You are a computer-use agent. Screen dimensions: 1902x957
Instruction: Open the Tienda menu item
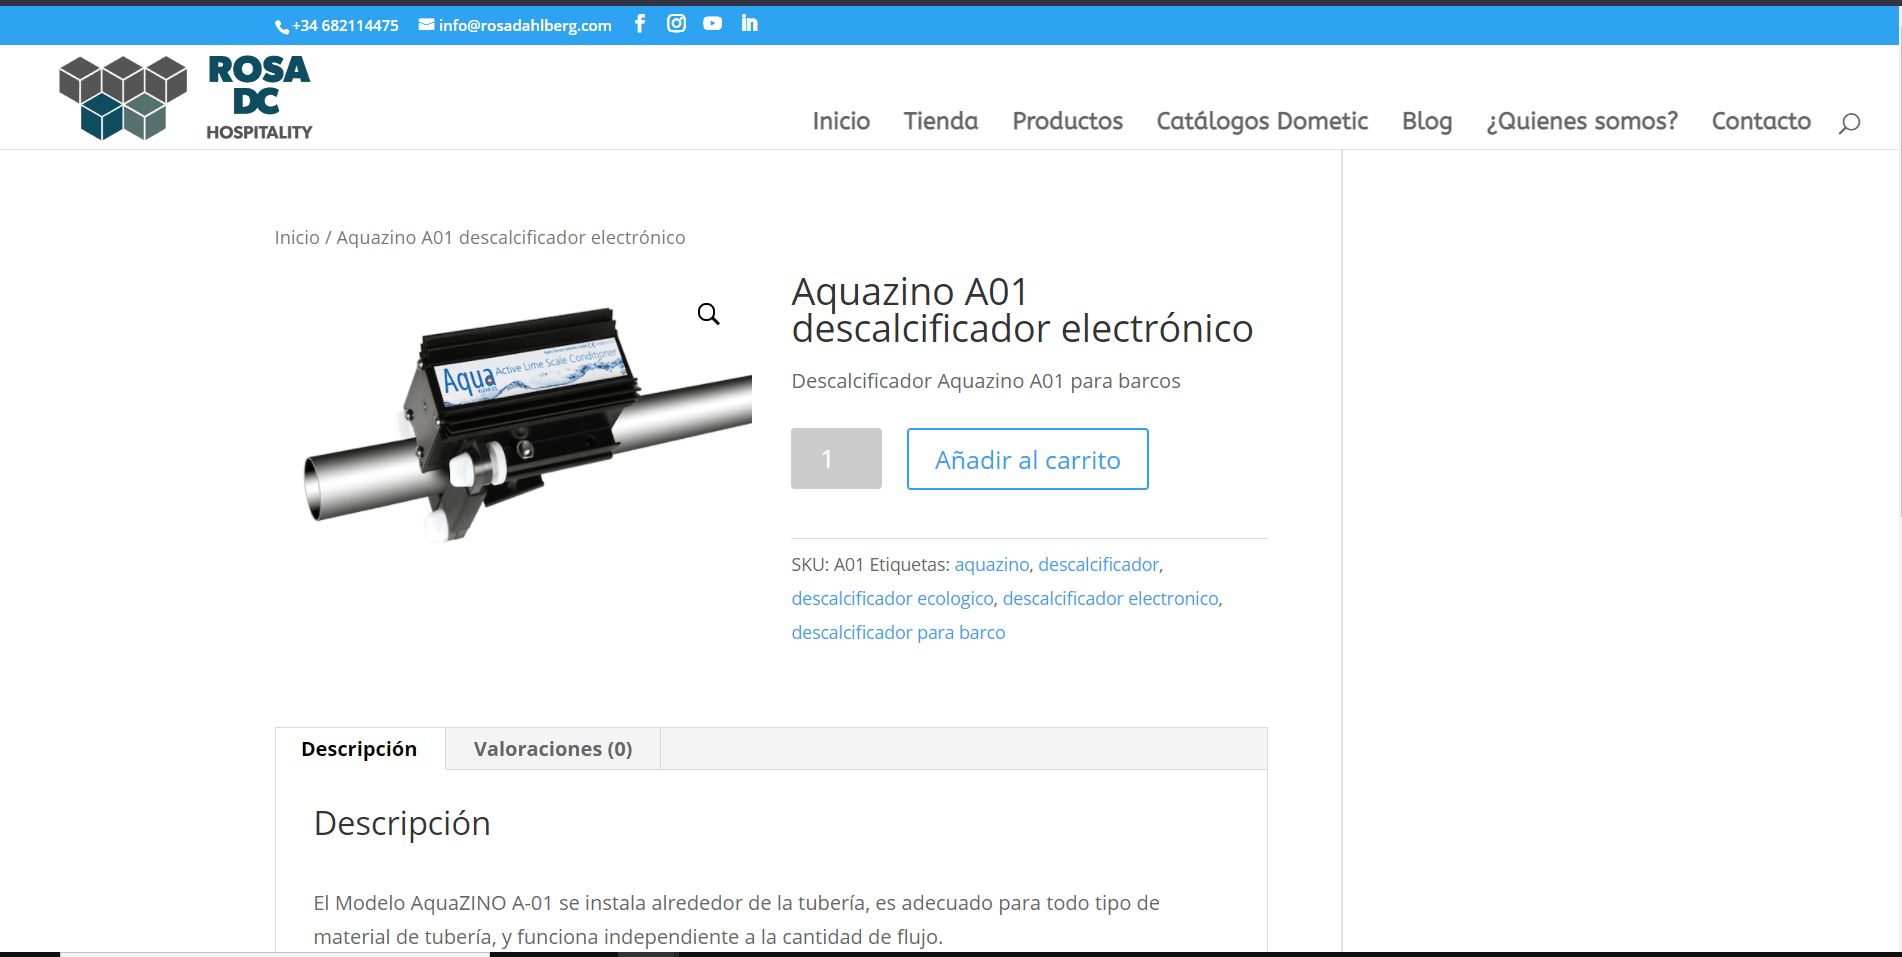point(941,121)
